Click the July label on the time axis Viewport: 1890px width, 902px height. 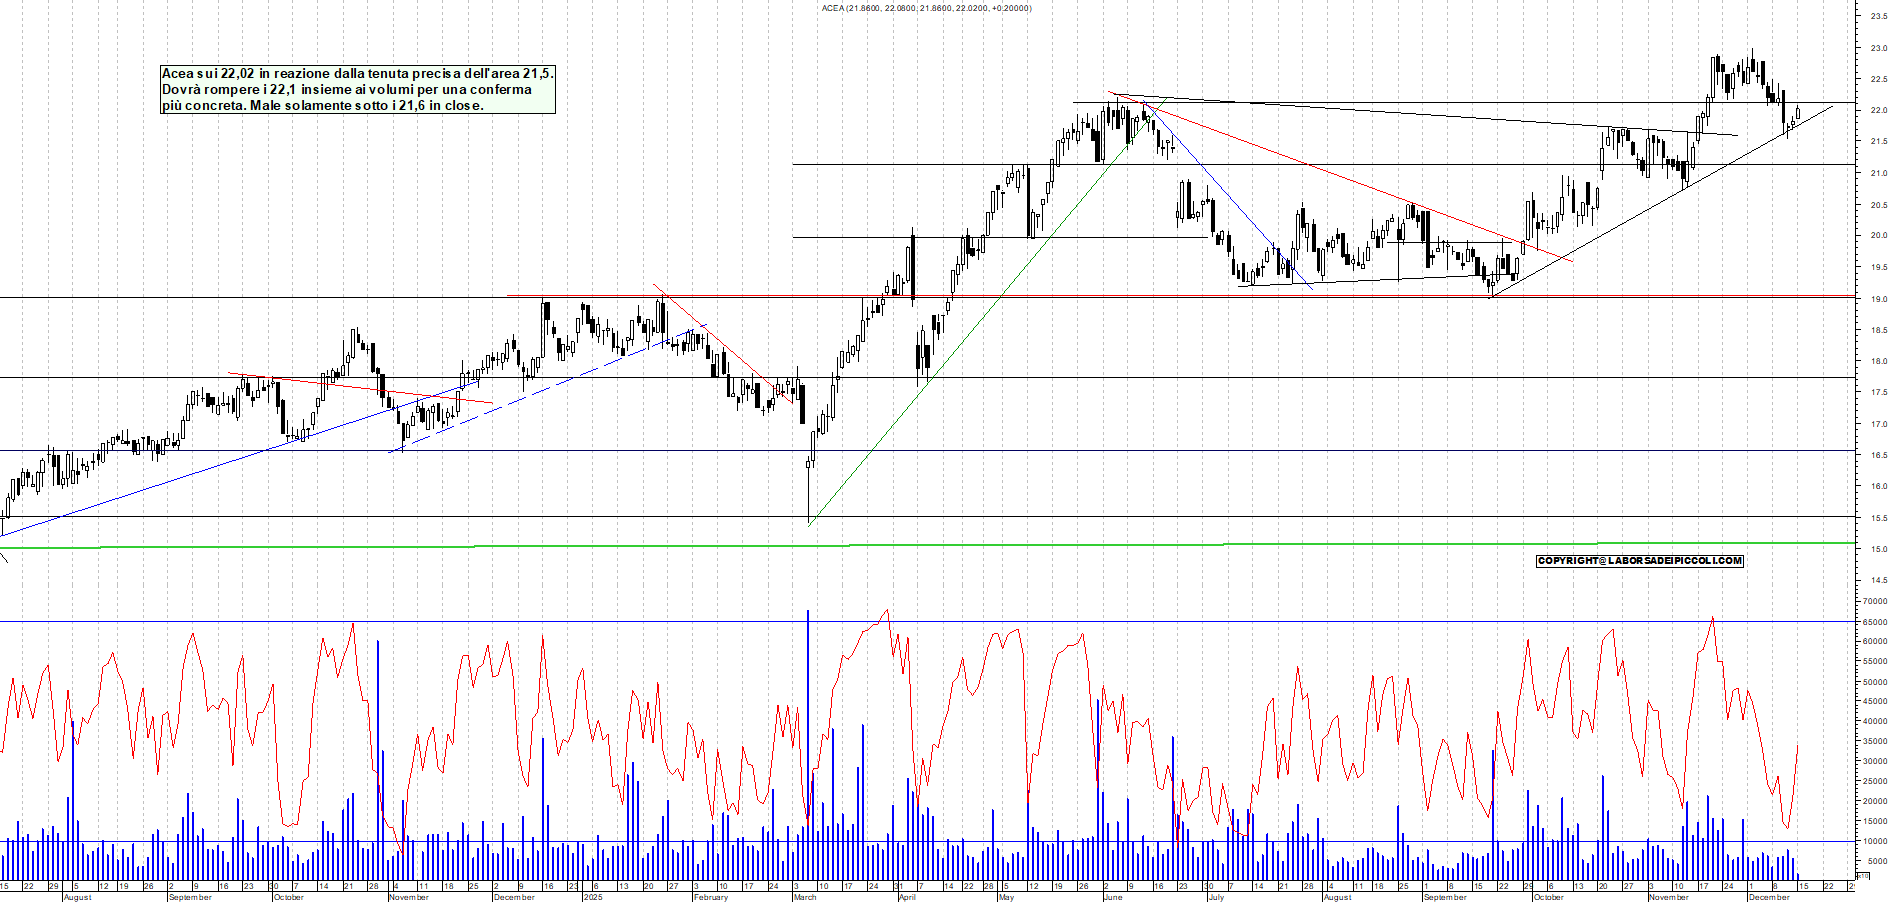tap(1216, 897)
